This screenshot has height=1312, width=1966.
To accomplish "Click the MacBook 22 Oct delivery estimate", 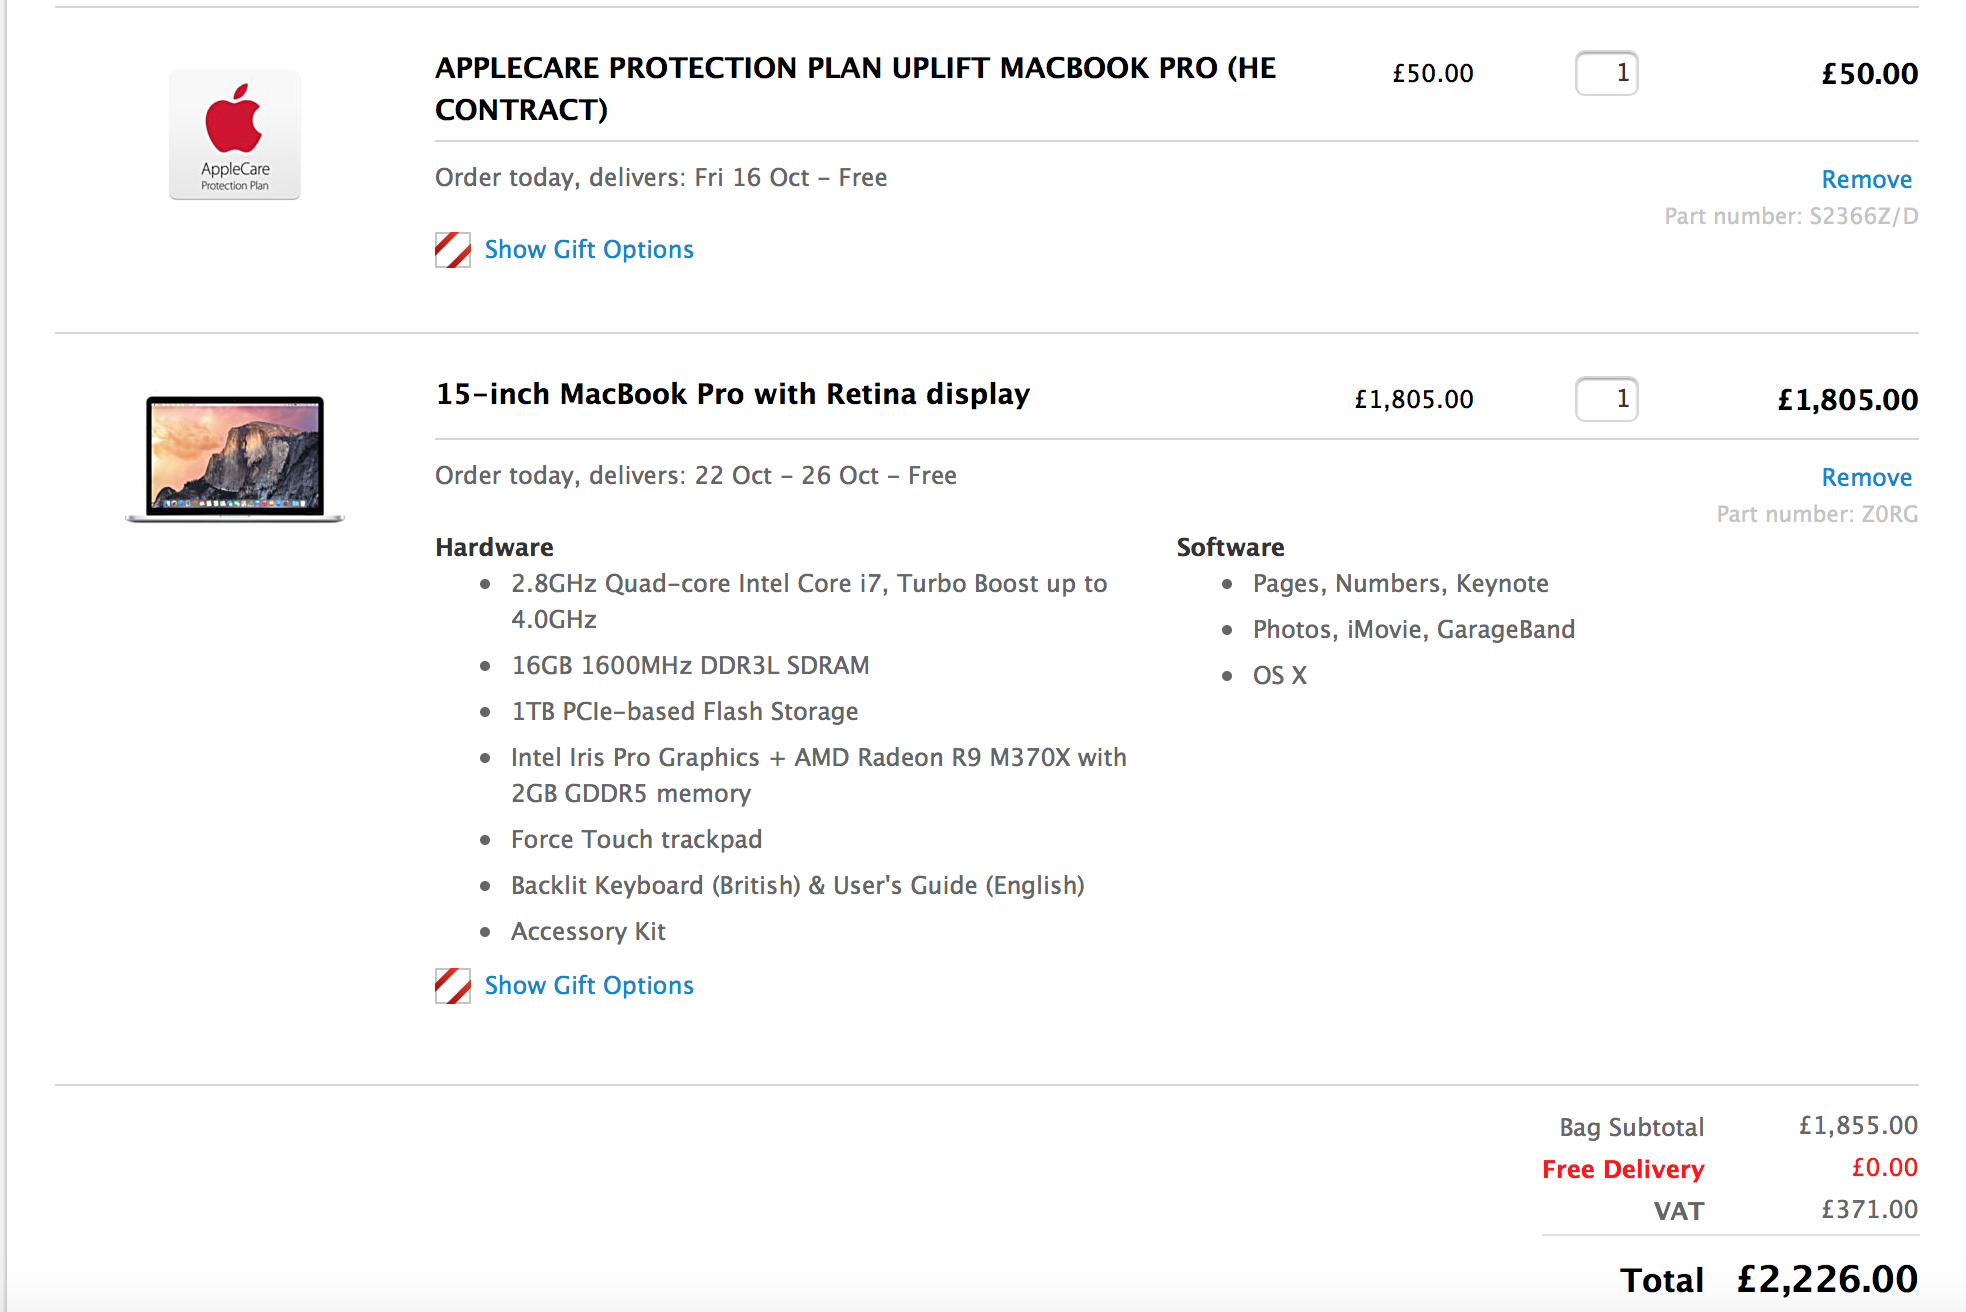I will tap(695, 476).
